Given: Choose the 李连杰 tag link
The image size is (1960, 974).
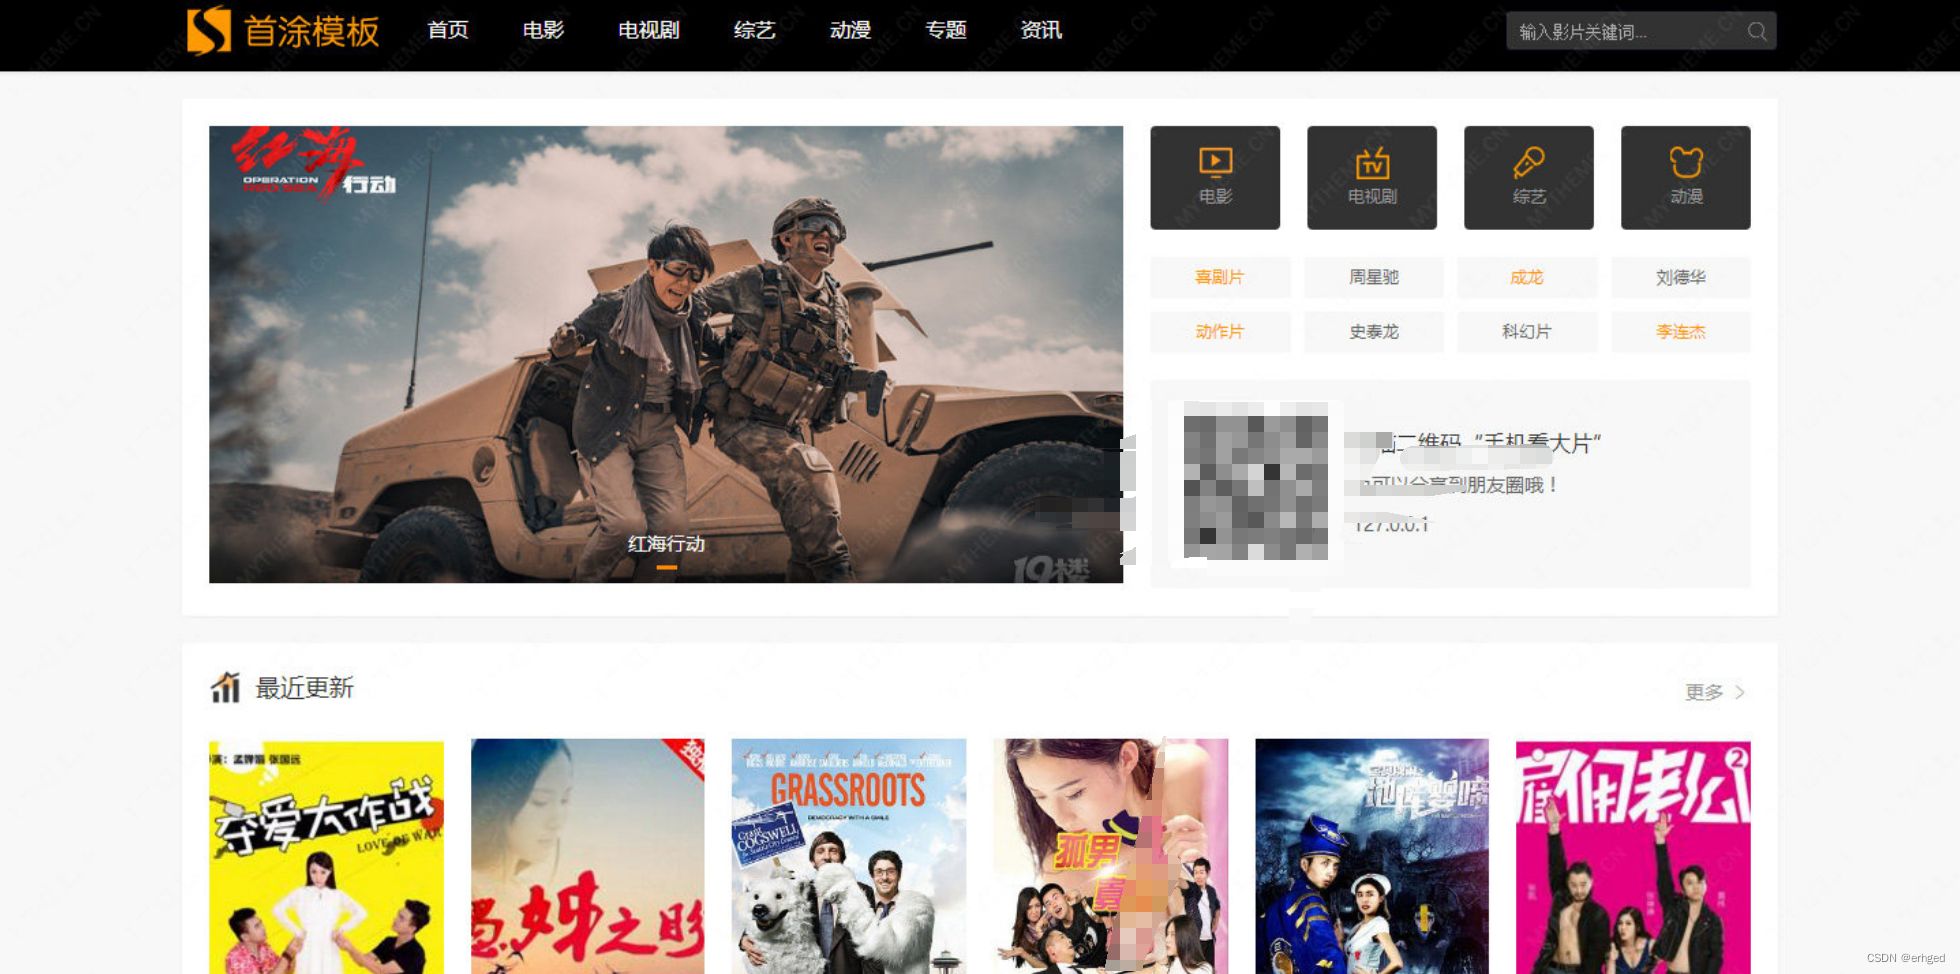Looking at the screenshot, I should click(x=1680, y=332).
